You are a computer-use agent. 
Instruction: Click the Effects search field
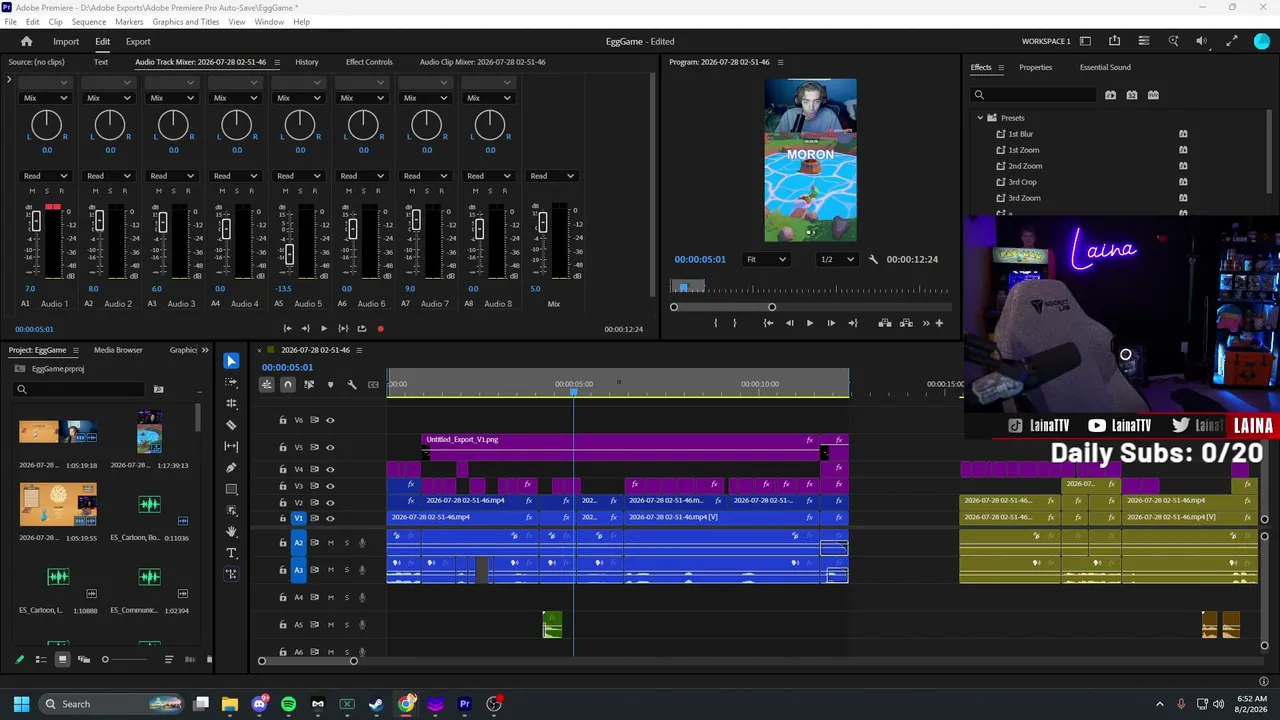click(x=1034, y=95)
